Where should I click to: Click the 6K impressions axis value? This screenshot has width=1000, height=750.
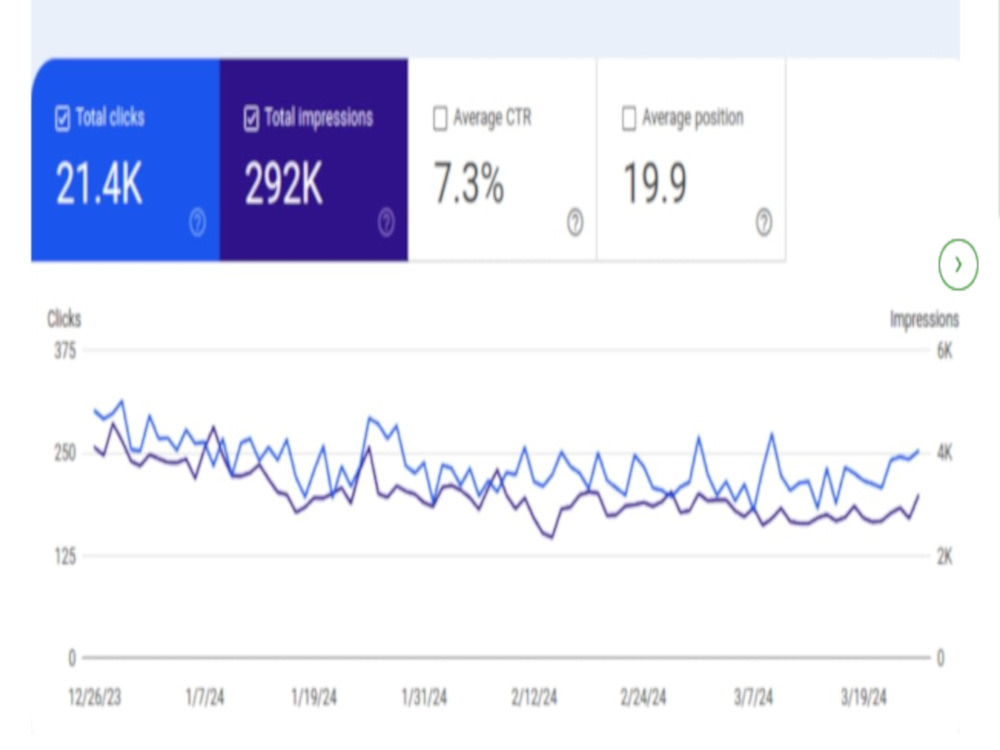(x=945, y=351)
